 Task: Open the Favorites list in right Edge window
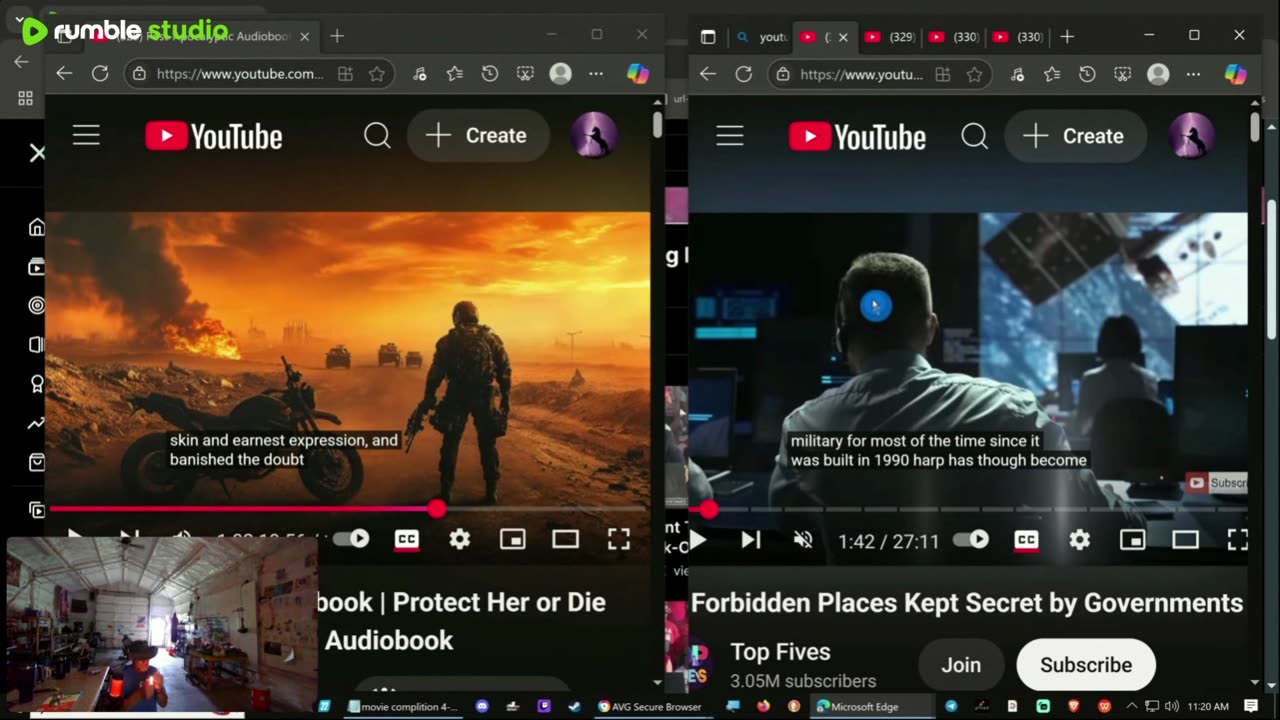[1052, 74]
